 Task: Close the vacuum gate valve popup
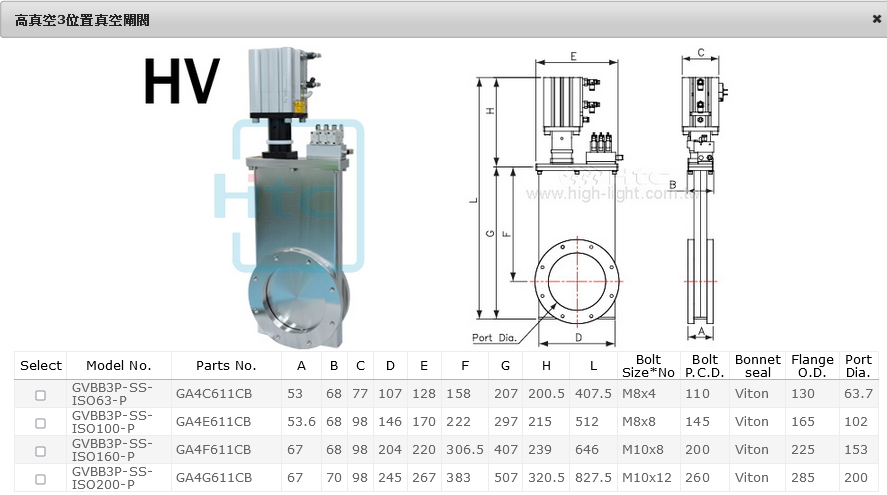(x=876, y=19)
